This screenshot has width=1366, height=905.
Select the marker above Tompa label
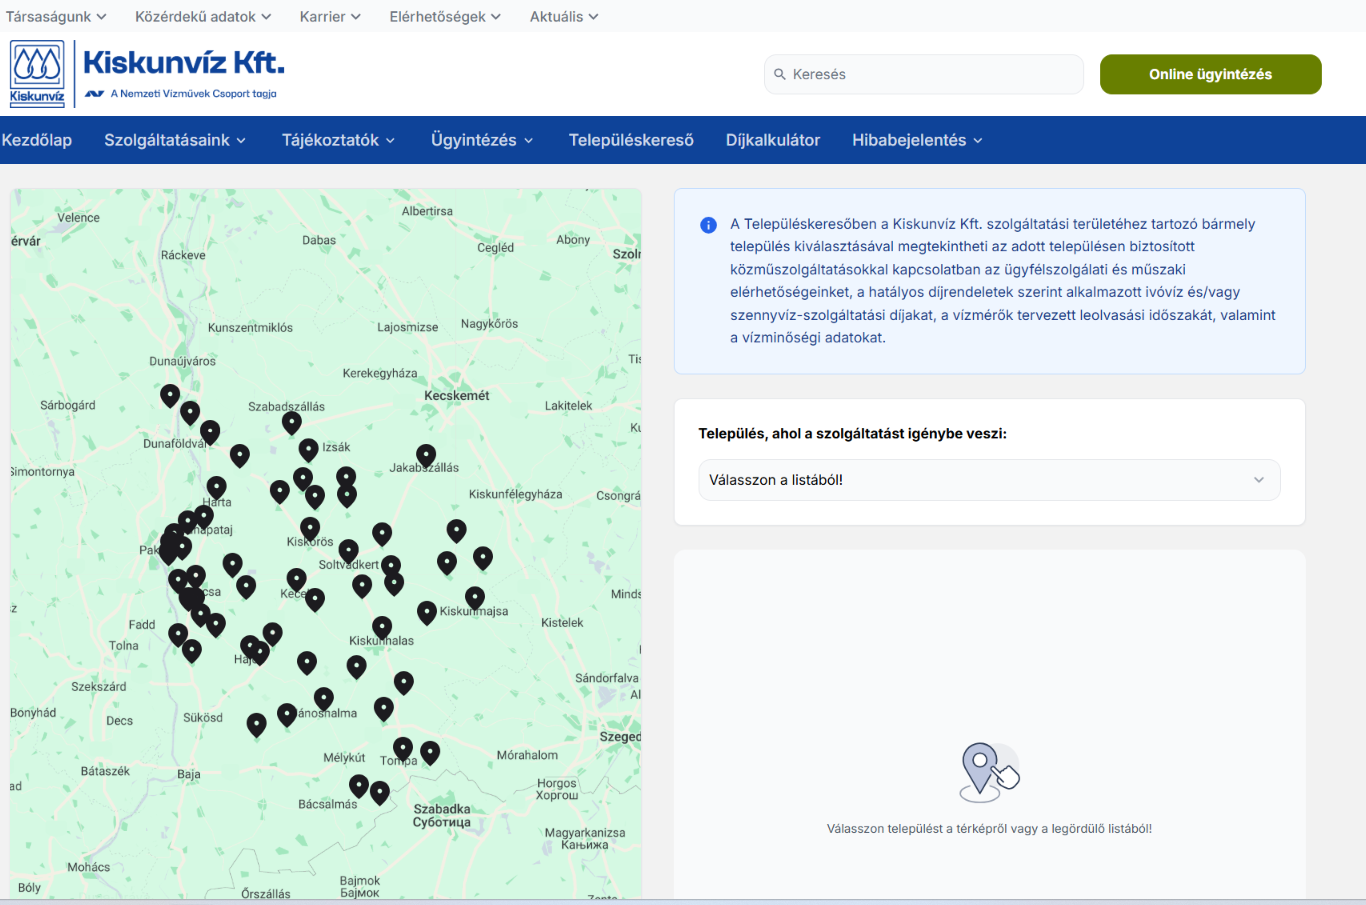pyautogui.click(x=403, y=747)
